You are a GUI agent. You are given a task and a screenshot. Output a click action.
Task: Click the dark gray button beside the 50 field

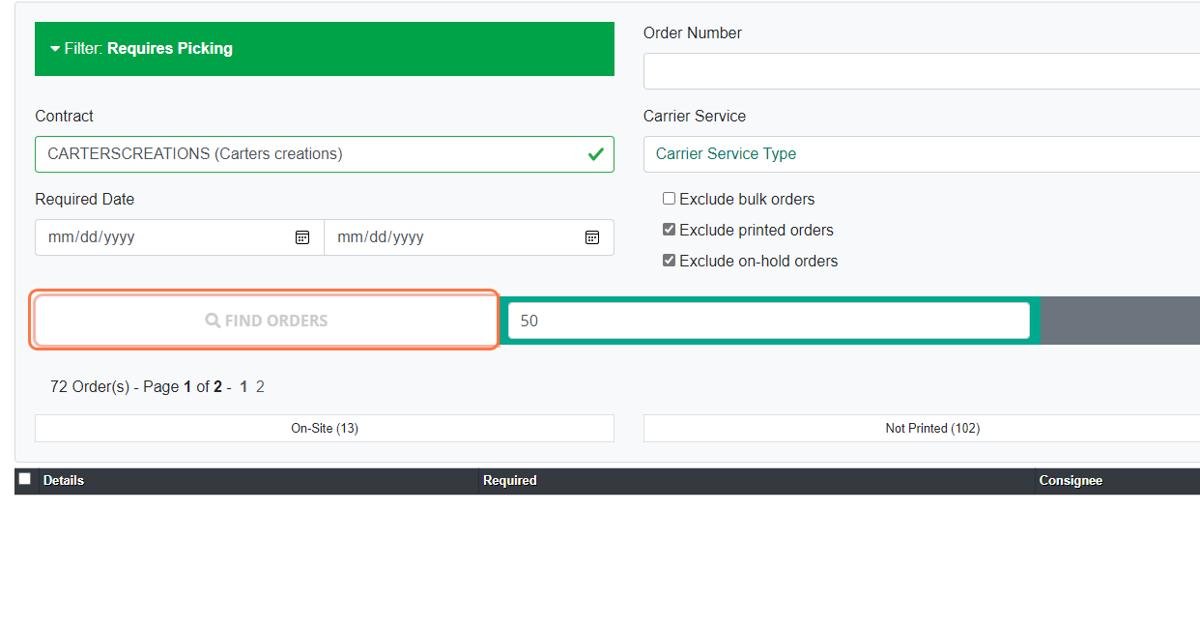point(1120,321)
